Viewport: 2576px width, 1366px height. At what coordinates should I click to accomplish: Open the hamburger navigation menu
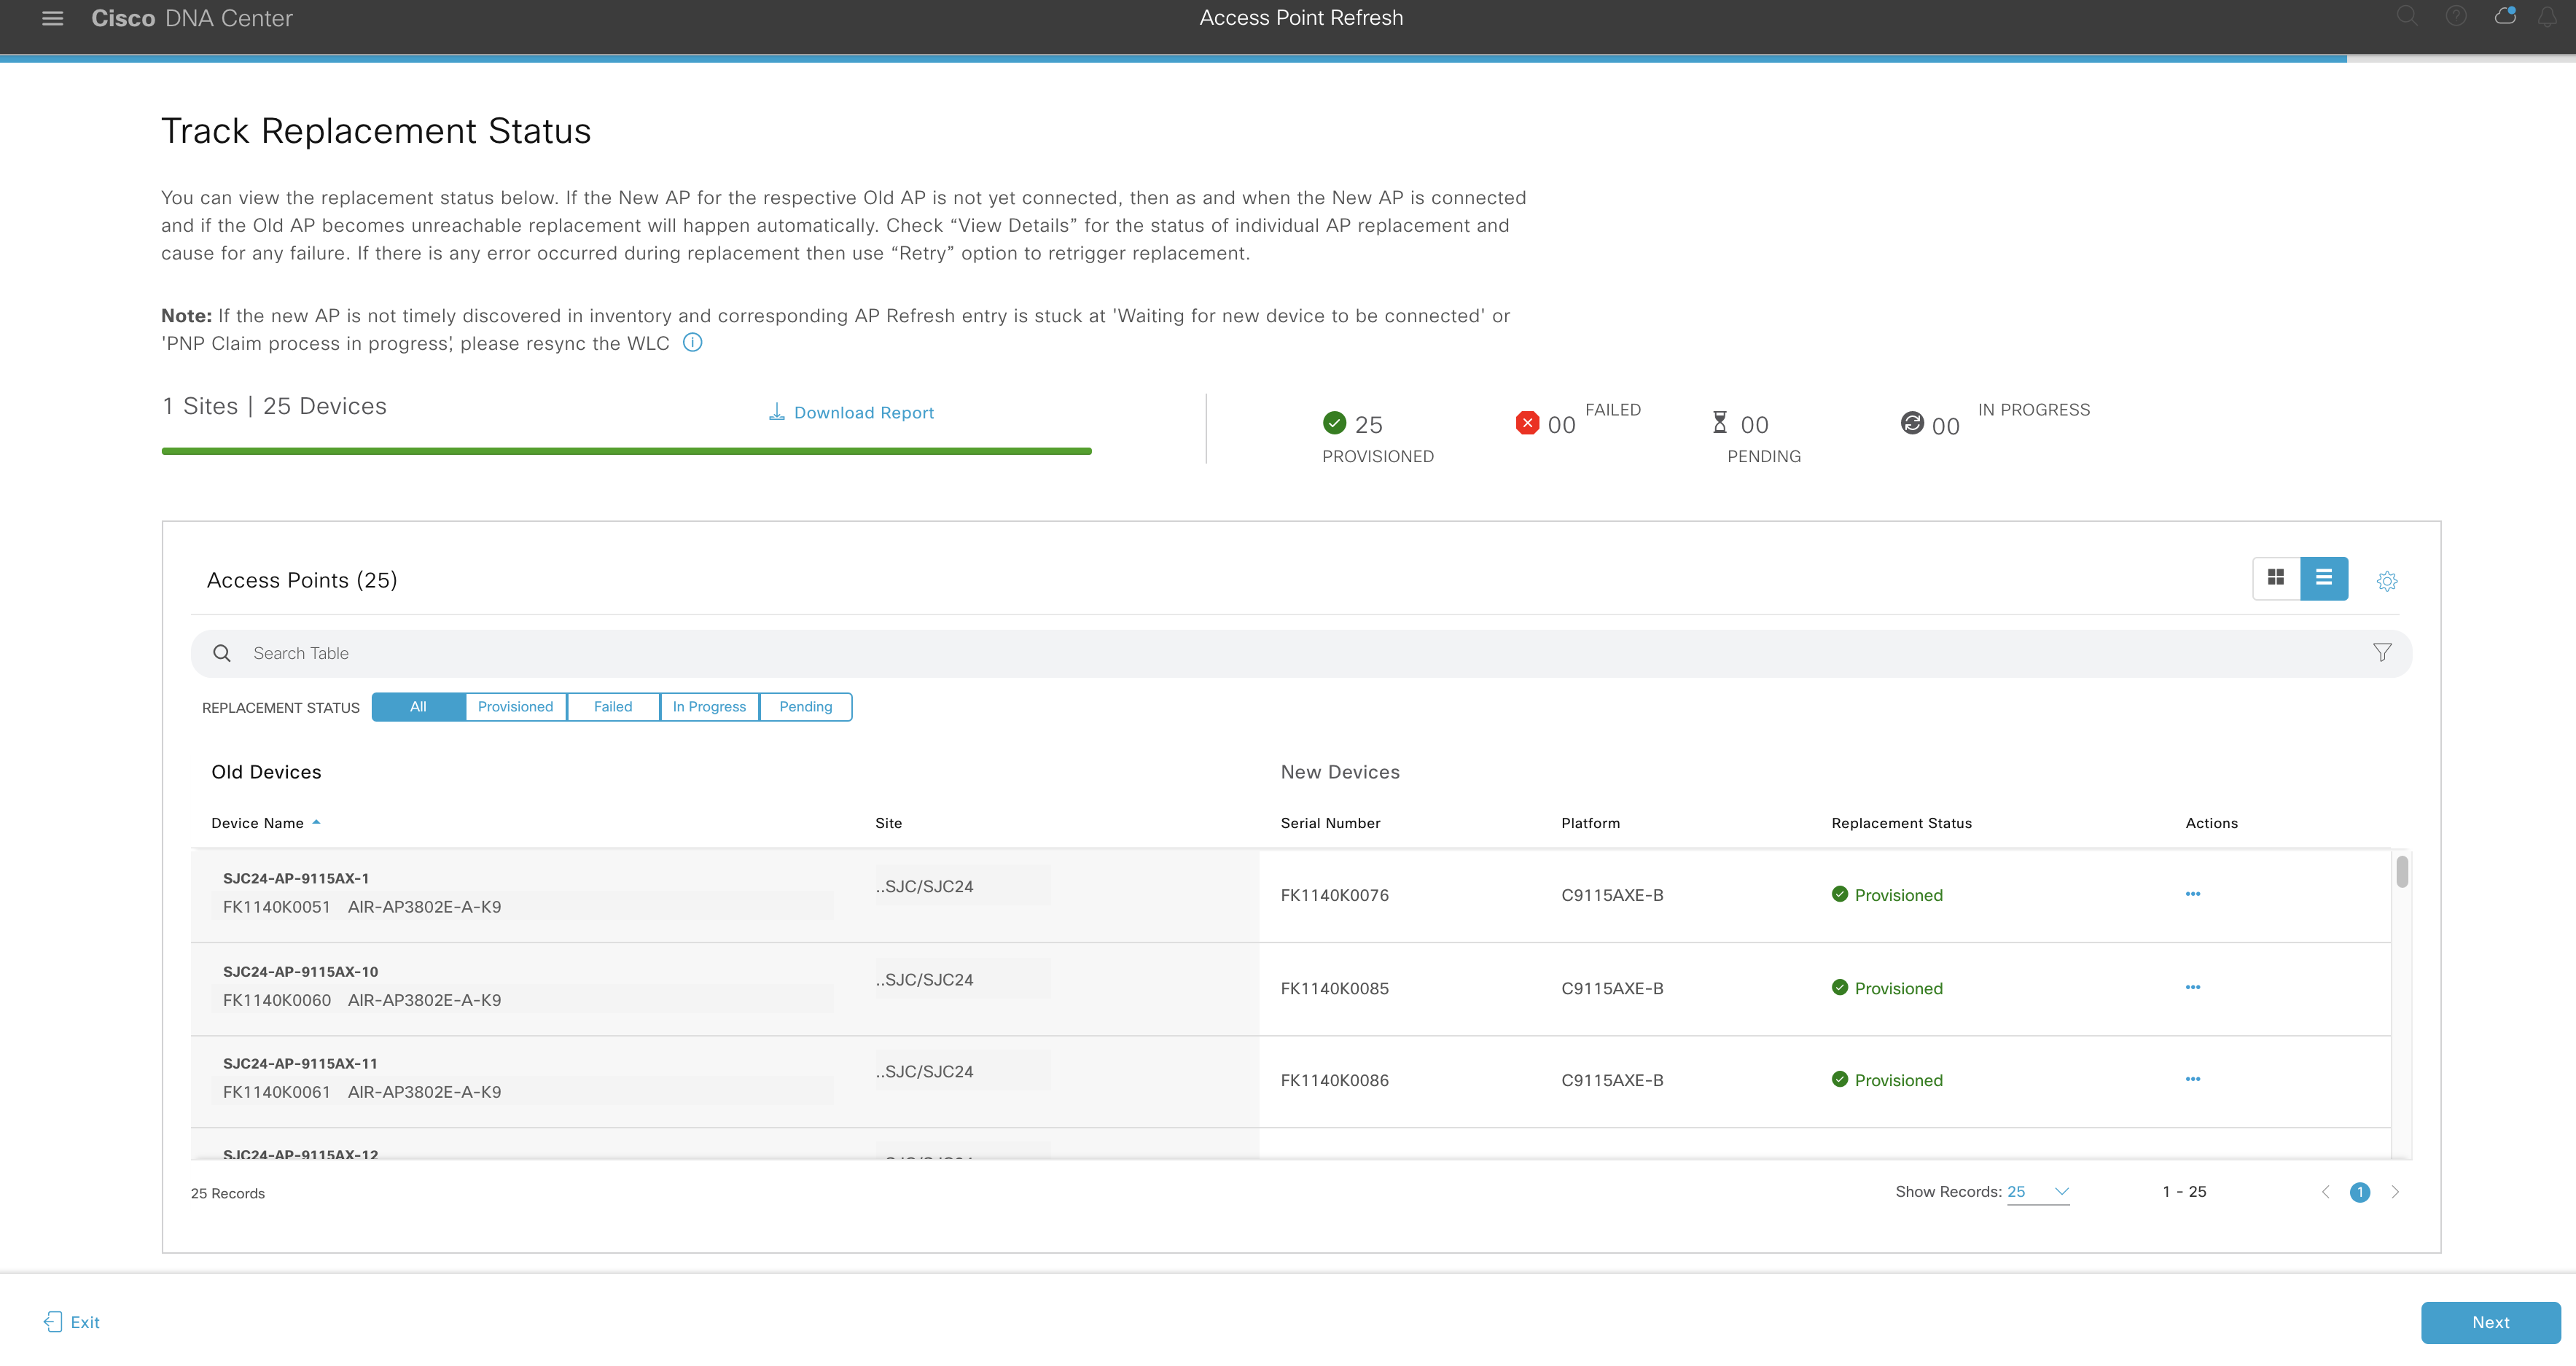tap(52, 18)
